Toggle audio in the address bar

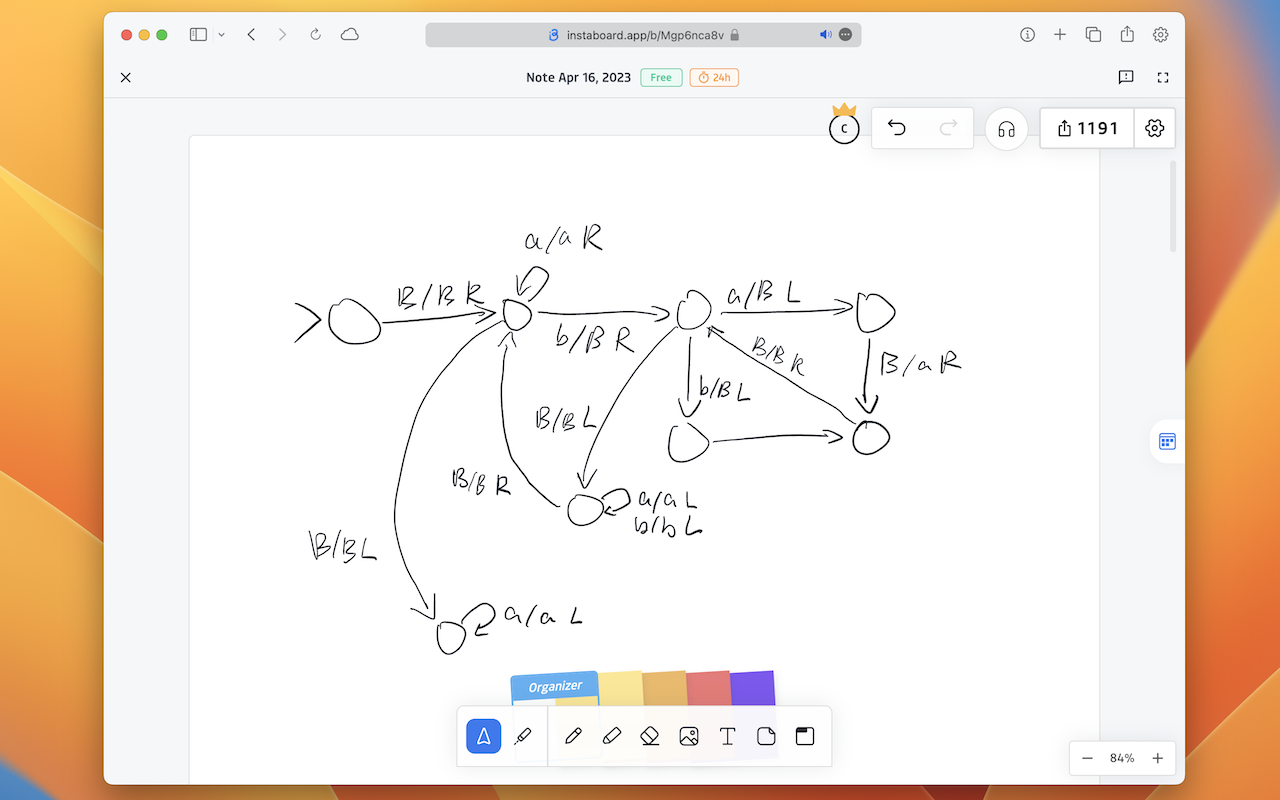[x=824, y=34]
